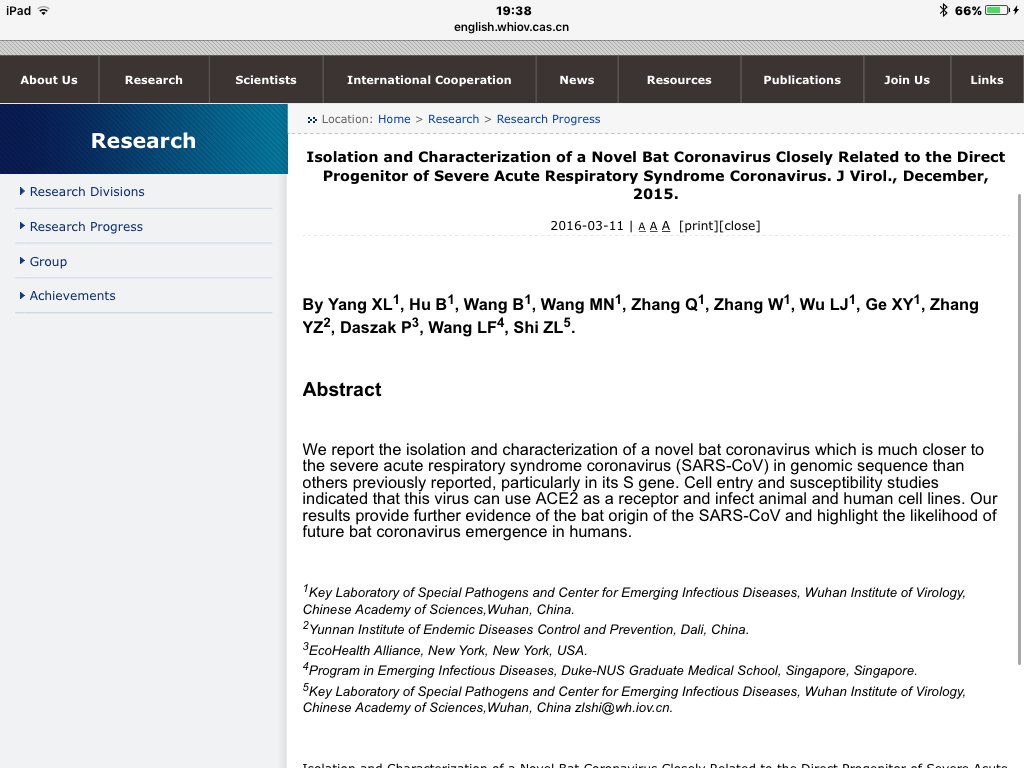
Task: Click the 2016-03-11 date text
Action: coord(586,226)
